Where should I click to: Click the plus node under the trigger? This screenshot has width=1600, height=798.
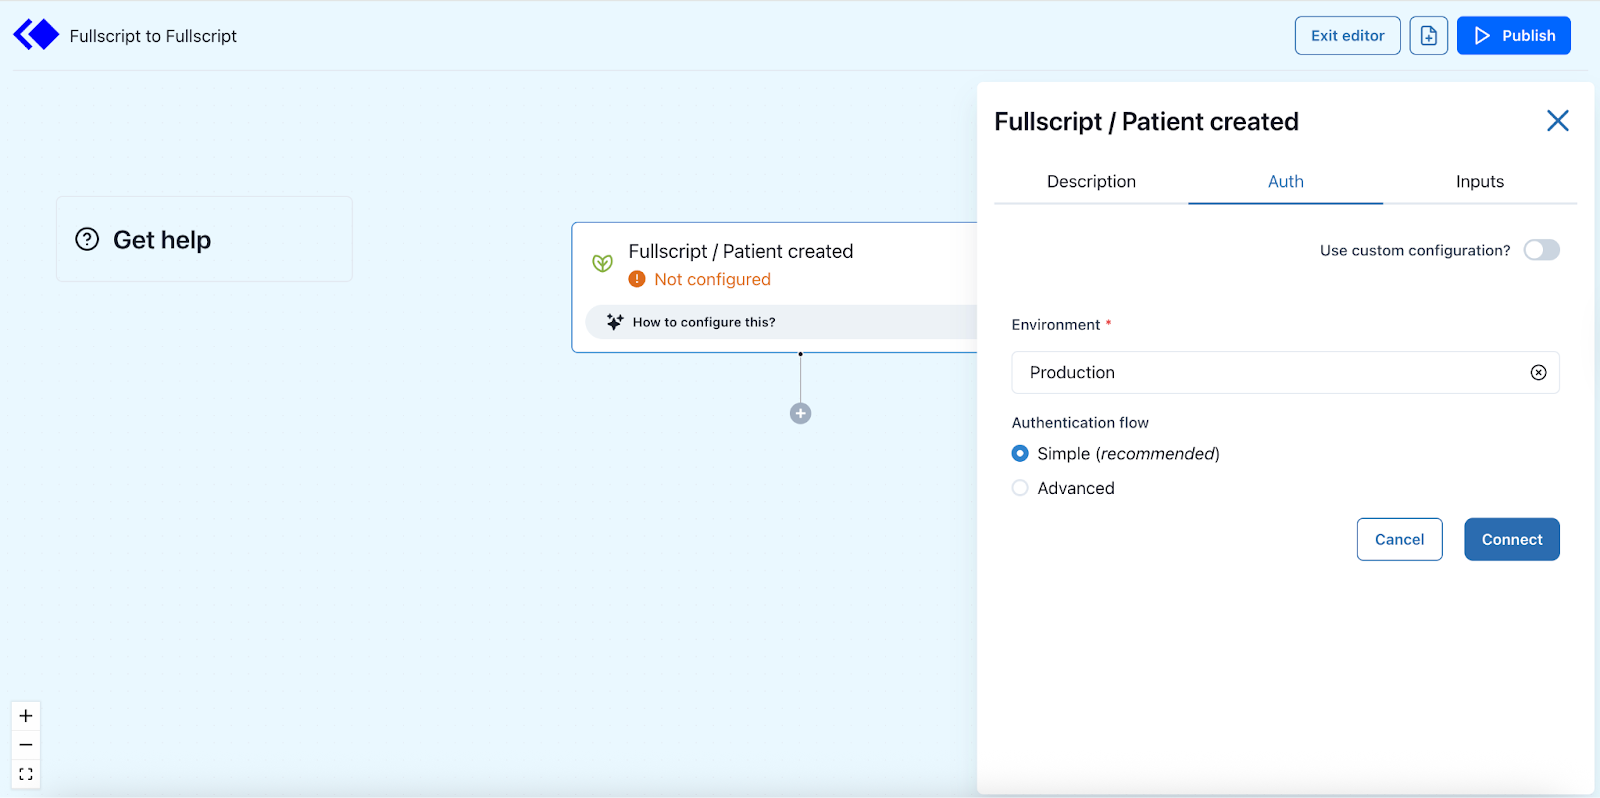[x=800, y=413]
